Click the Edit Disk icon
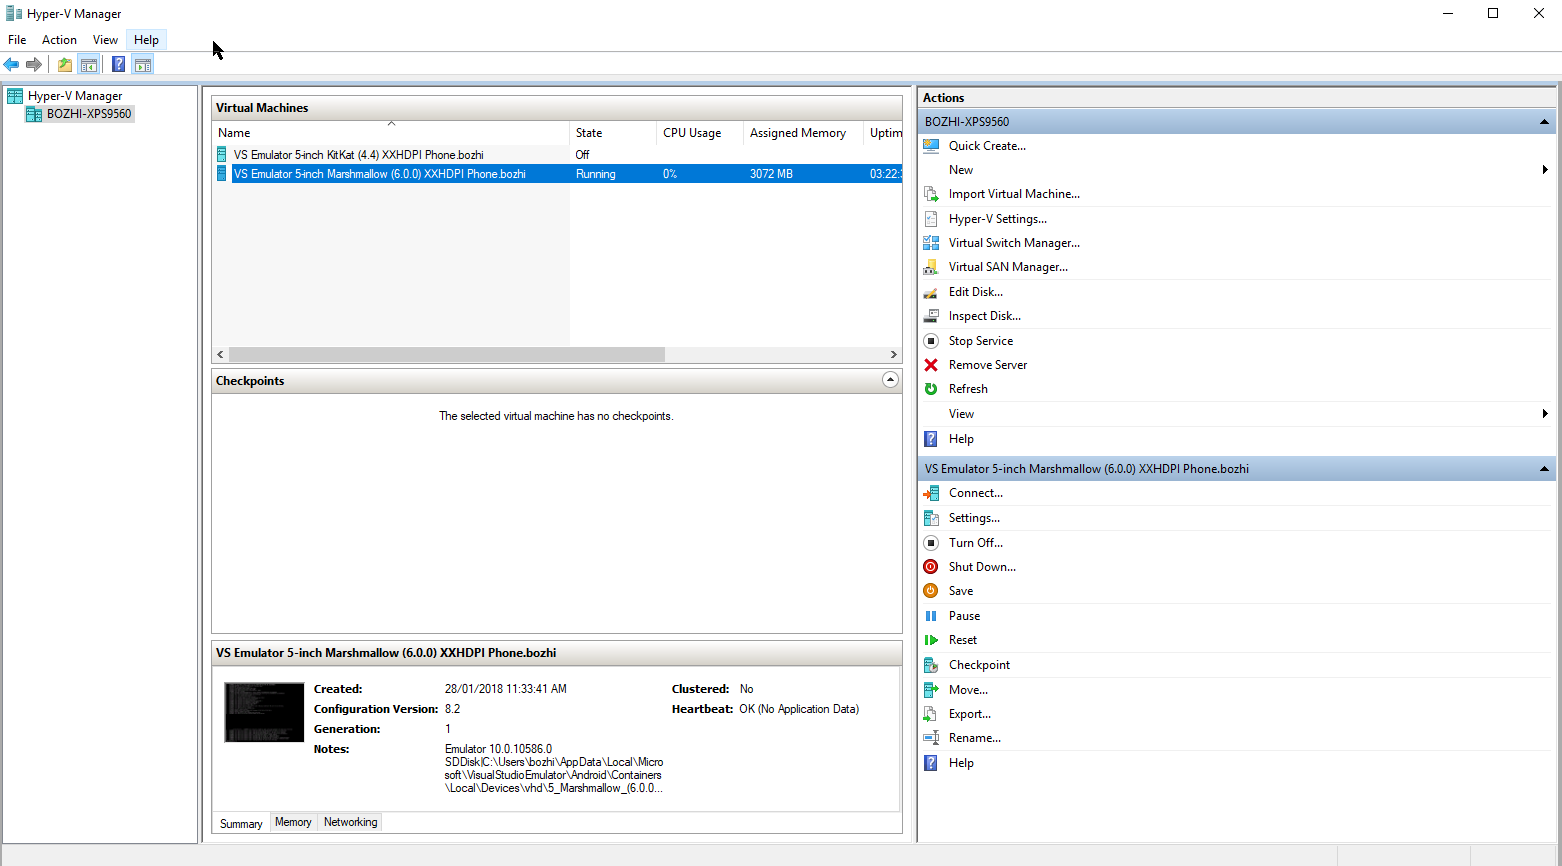The image size is (1562, 866). pyautogui.click(x=931, y=292)
